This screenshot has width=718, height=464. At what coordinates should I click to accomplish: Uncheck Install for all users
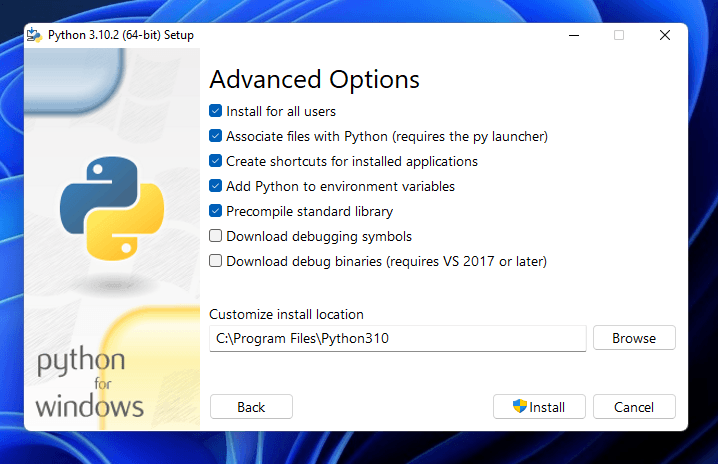pyautogui.click(x=216, y=111)
